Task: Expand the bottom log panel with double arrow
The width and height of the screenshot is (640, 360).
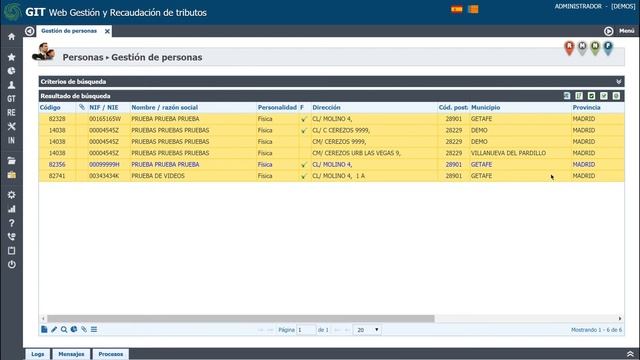Action: pos(630,354)
